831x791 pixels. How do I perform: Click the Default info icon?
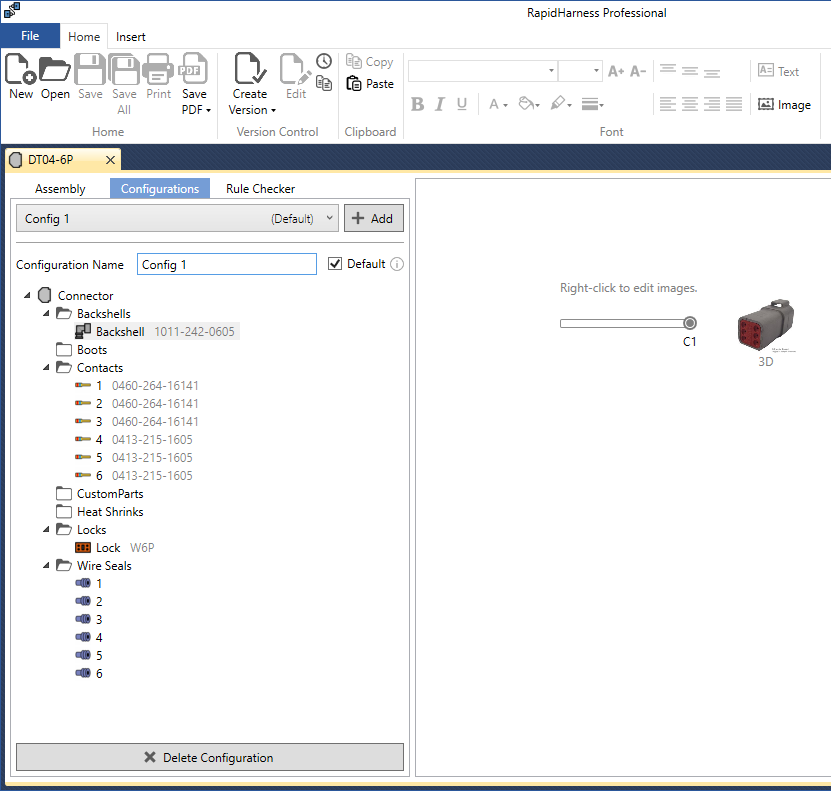click(x=397, y=264)
